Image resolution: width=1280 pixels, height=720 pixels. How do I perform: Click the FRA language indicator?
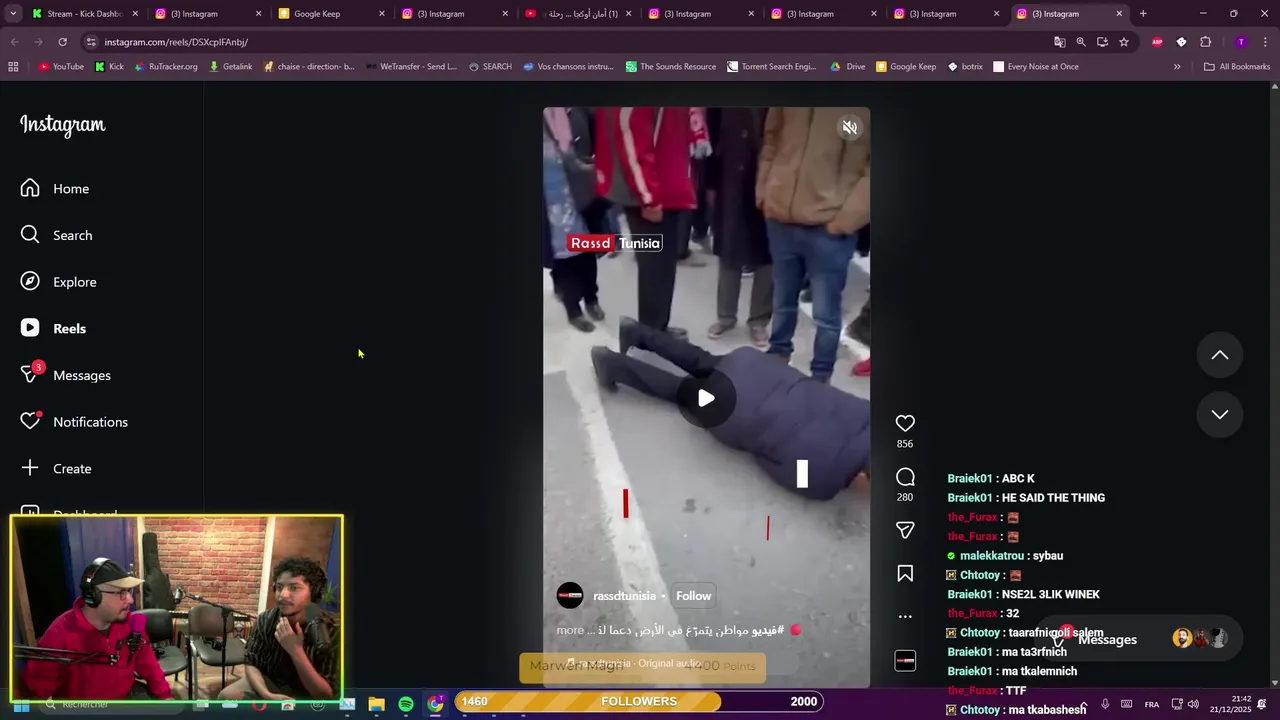1152,704
